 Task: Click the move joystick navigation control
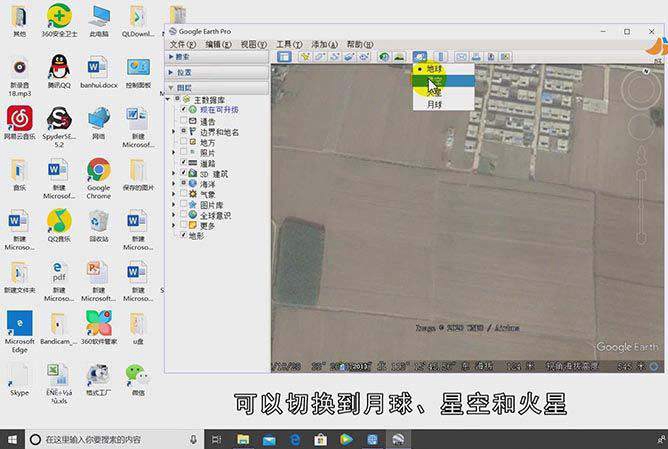tap(640, 127)
